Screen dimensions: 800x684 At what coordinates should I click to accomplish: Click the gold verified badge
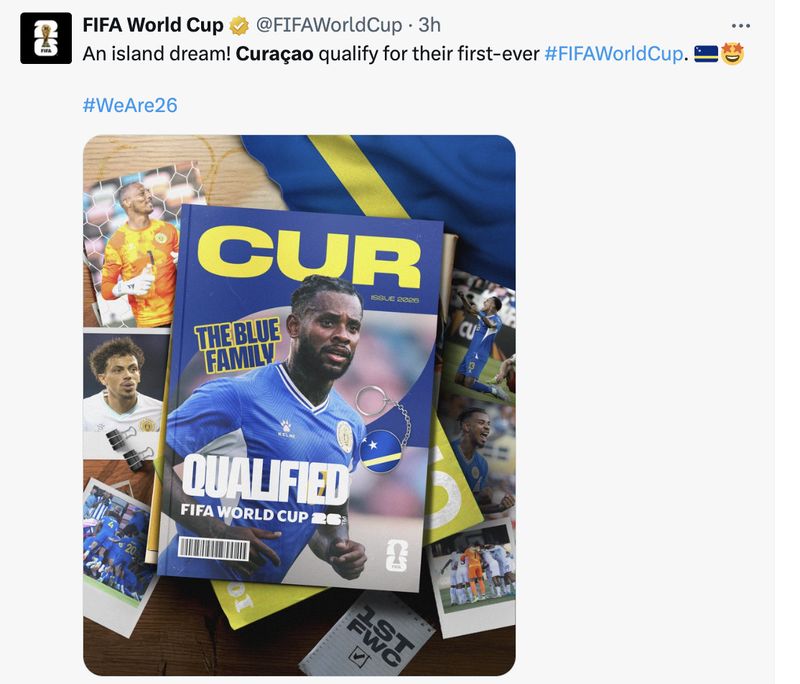(238, 25)
